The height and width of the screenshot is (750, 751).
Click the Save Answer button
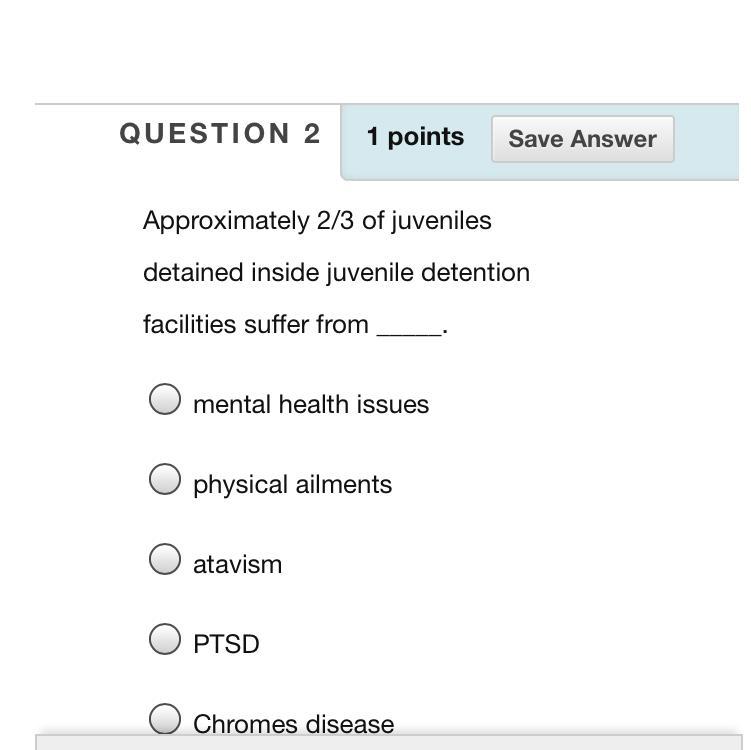click(582, 139)
